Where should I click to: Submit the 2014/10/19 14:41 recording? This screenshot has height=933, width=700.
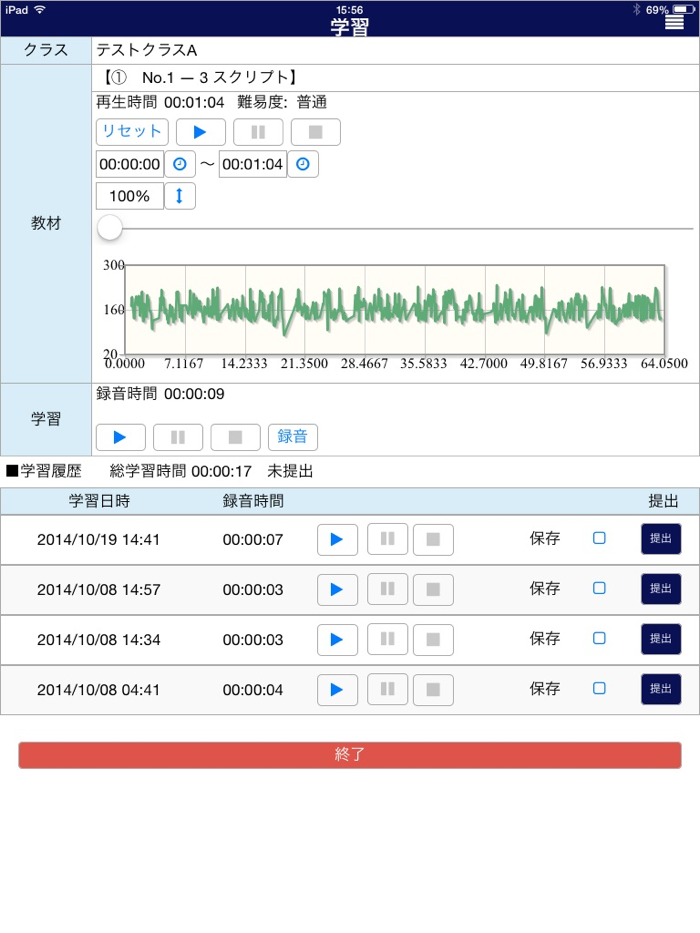click(661, 538)
